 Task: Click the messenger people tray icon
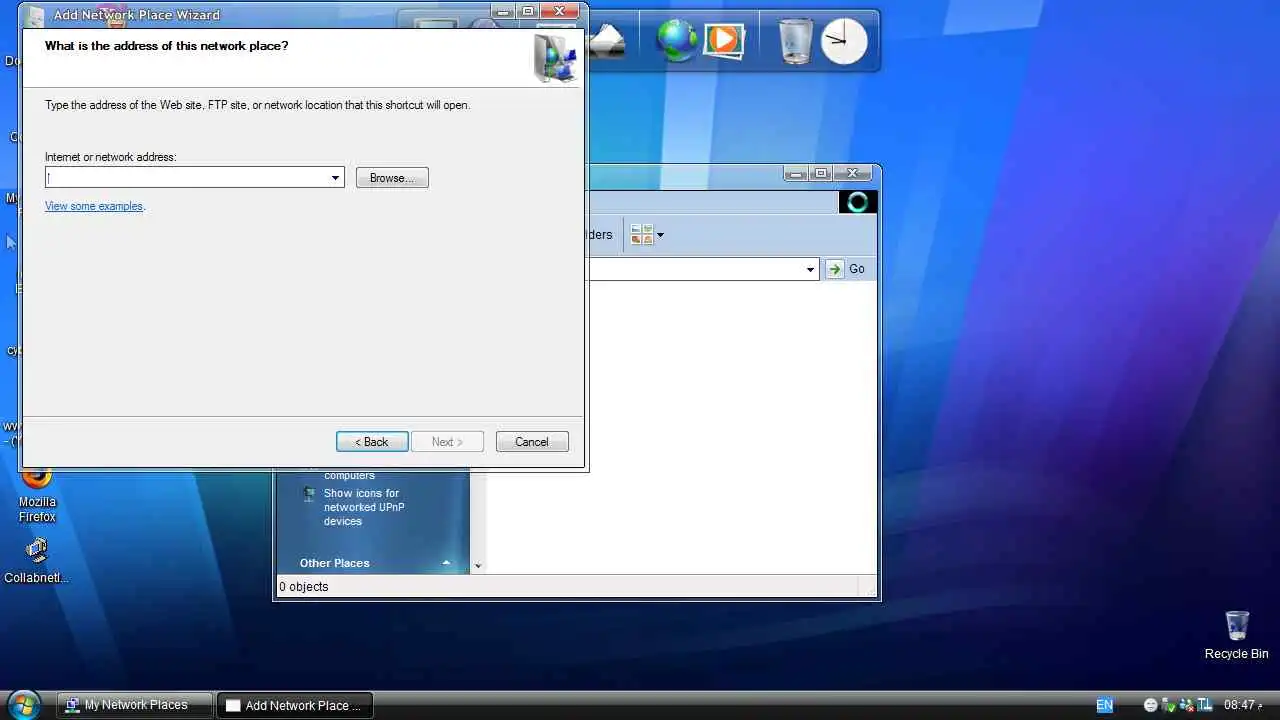[1187, 705]
